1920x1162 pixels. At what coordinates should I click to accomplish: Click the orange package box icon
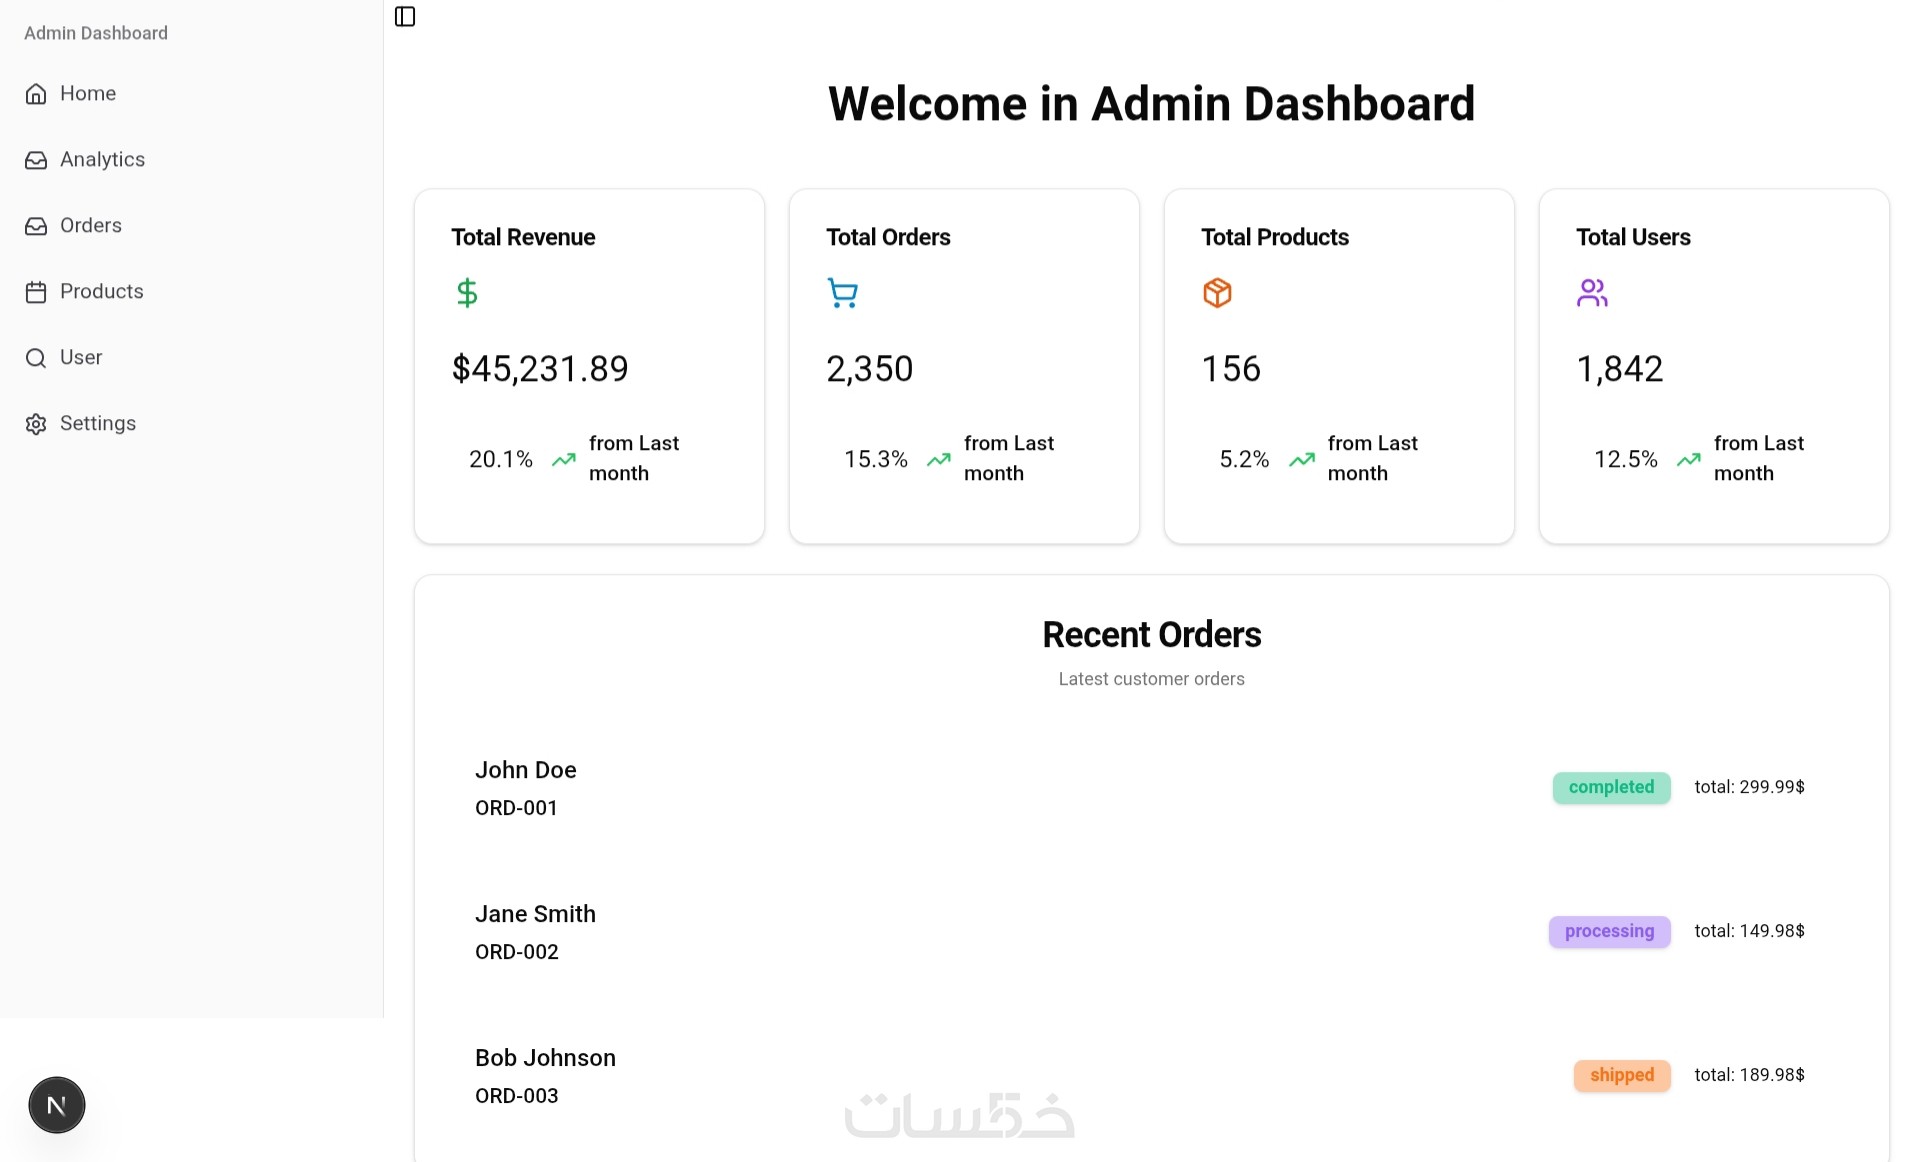tap(1217, 293)
